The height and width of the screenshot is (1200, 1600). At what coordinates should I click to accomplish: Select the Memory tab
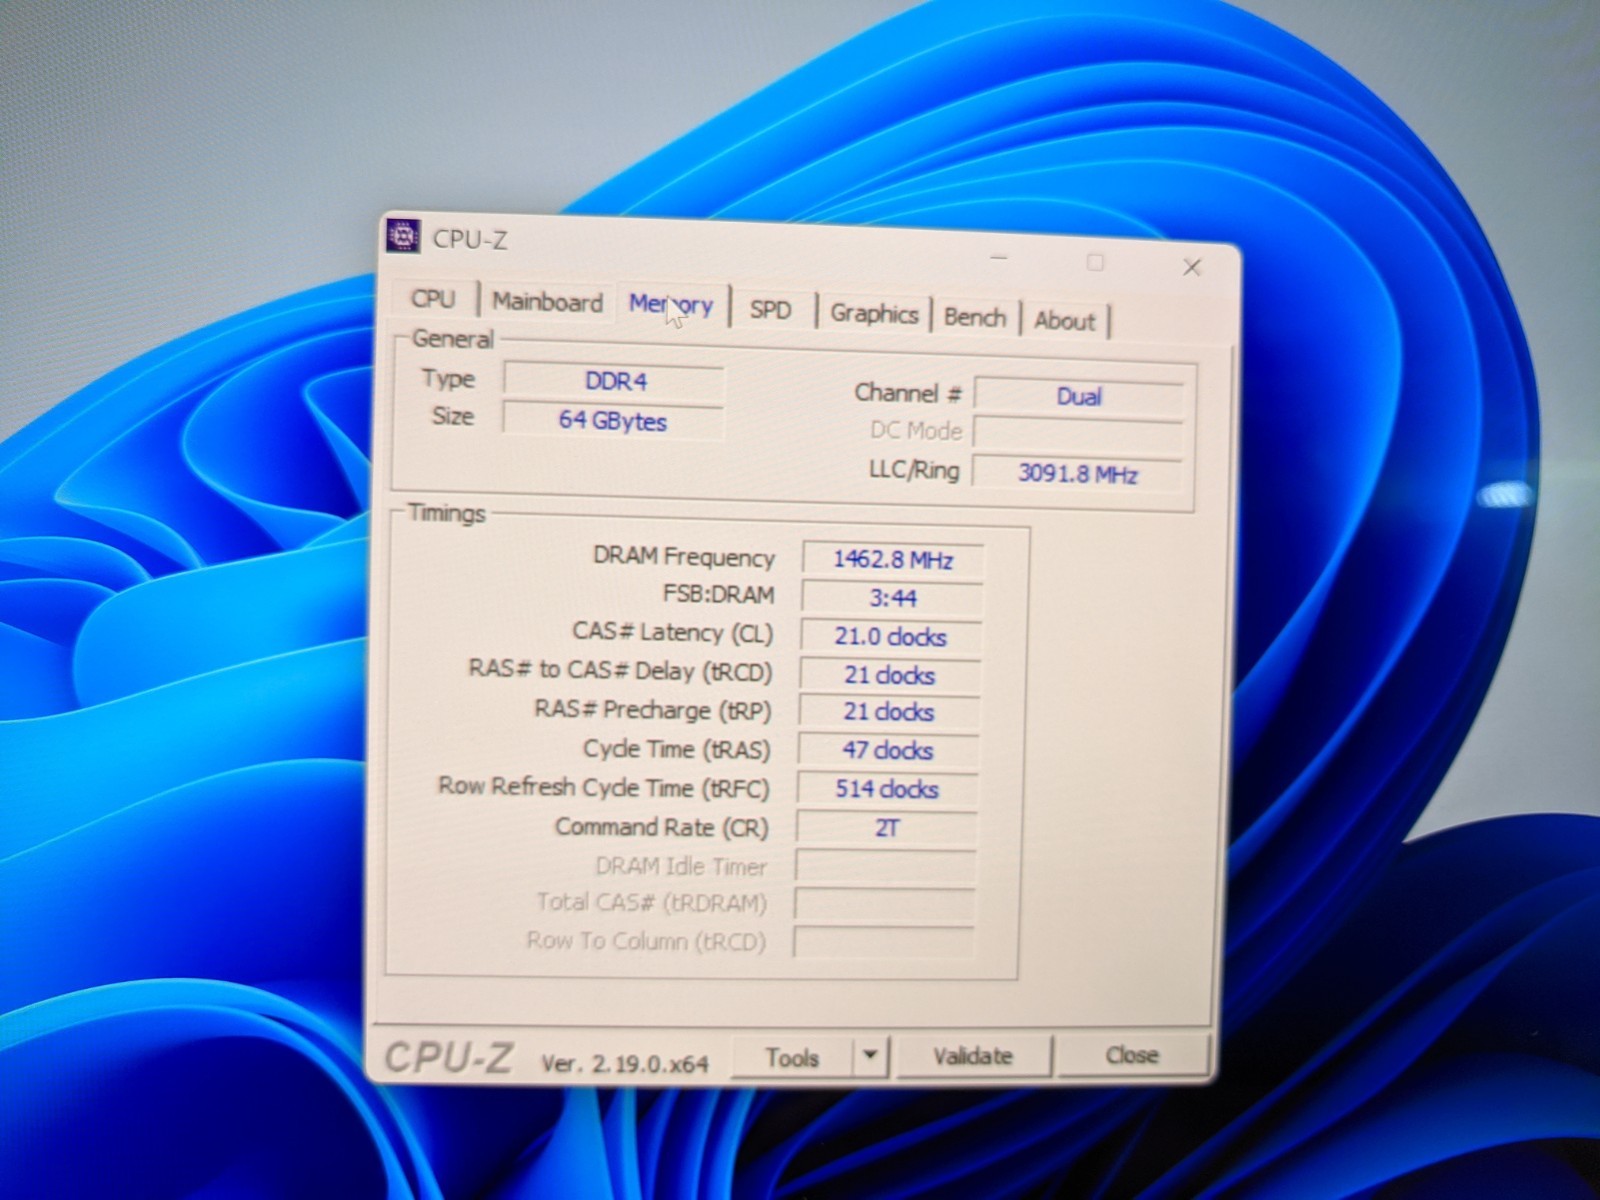tap(671, 304)
